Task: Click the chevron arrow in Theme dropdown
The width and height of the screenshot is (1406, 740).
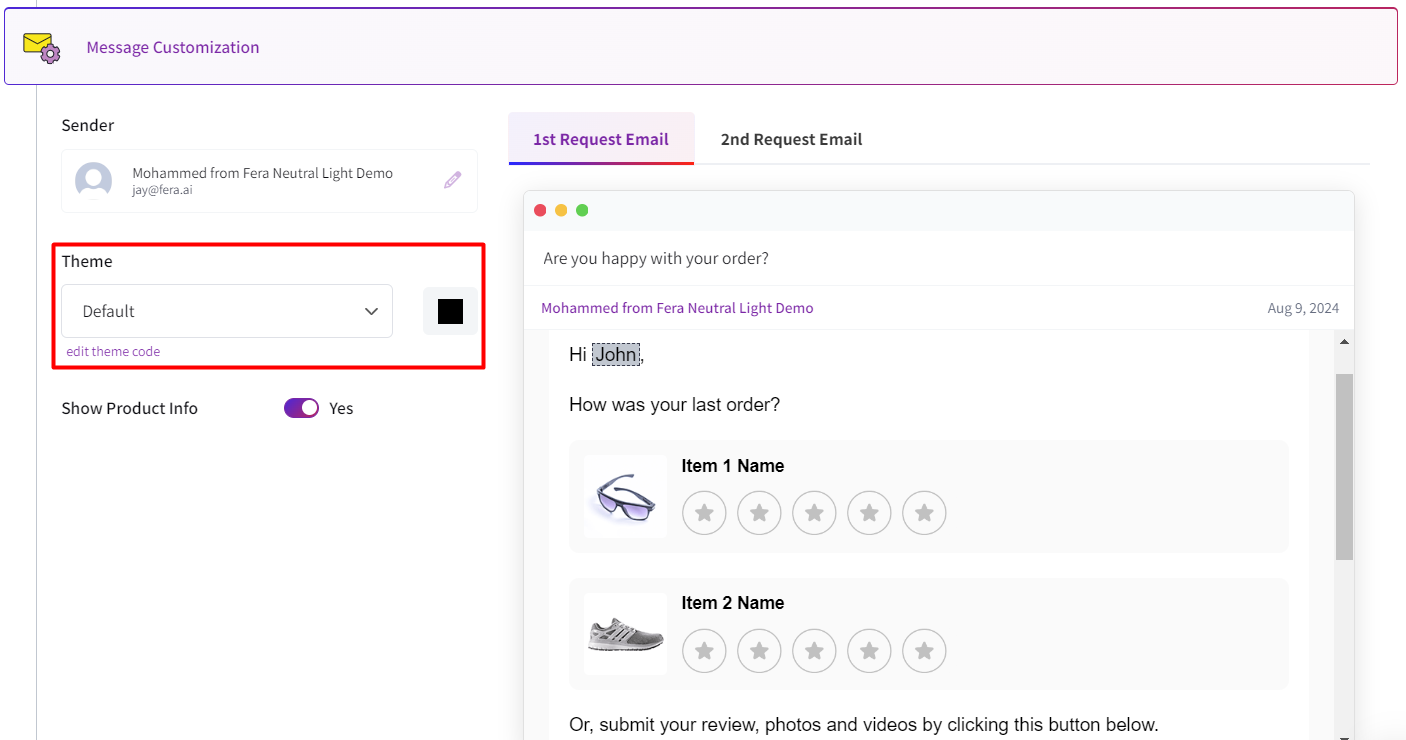Action: (x=371, y=311)
